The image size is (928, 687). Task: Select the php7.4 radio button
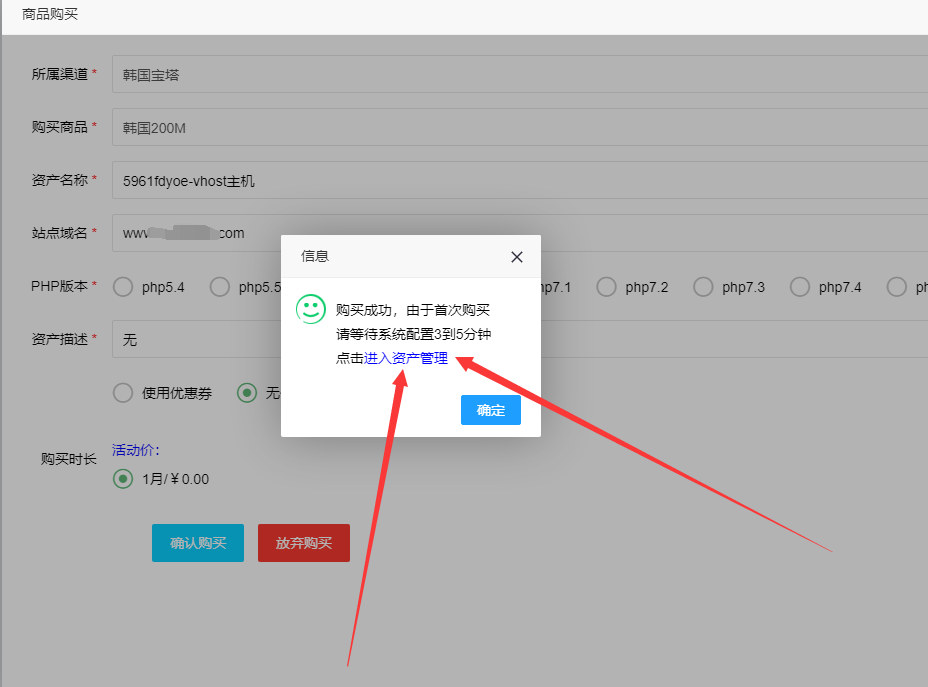coord(799,287)
